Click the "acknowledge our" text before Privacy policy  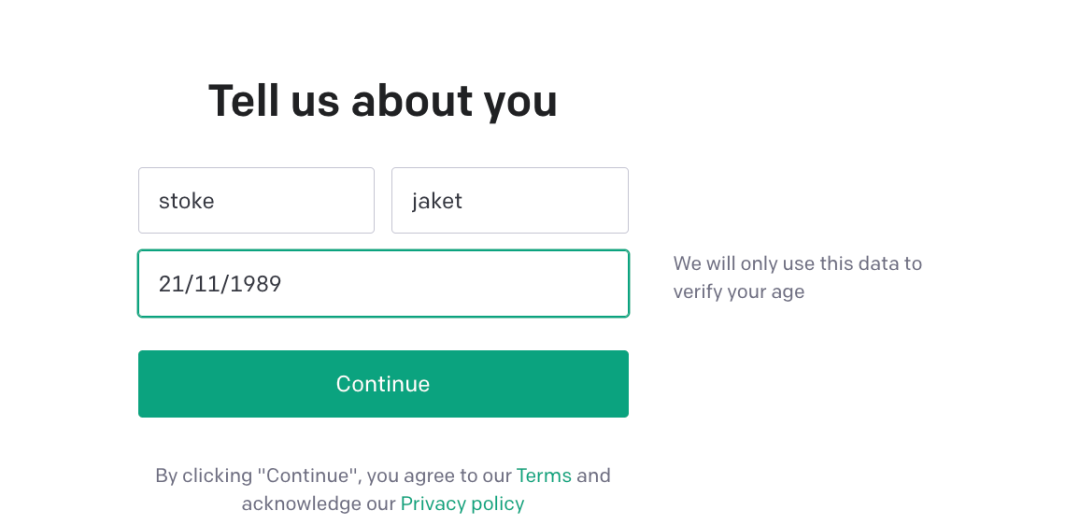[318, 503]
